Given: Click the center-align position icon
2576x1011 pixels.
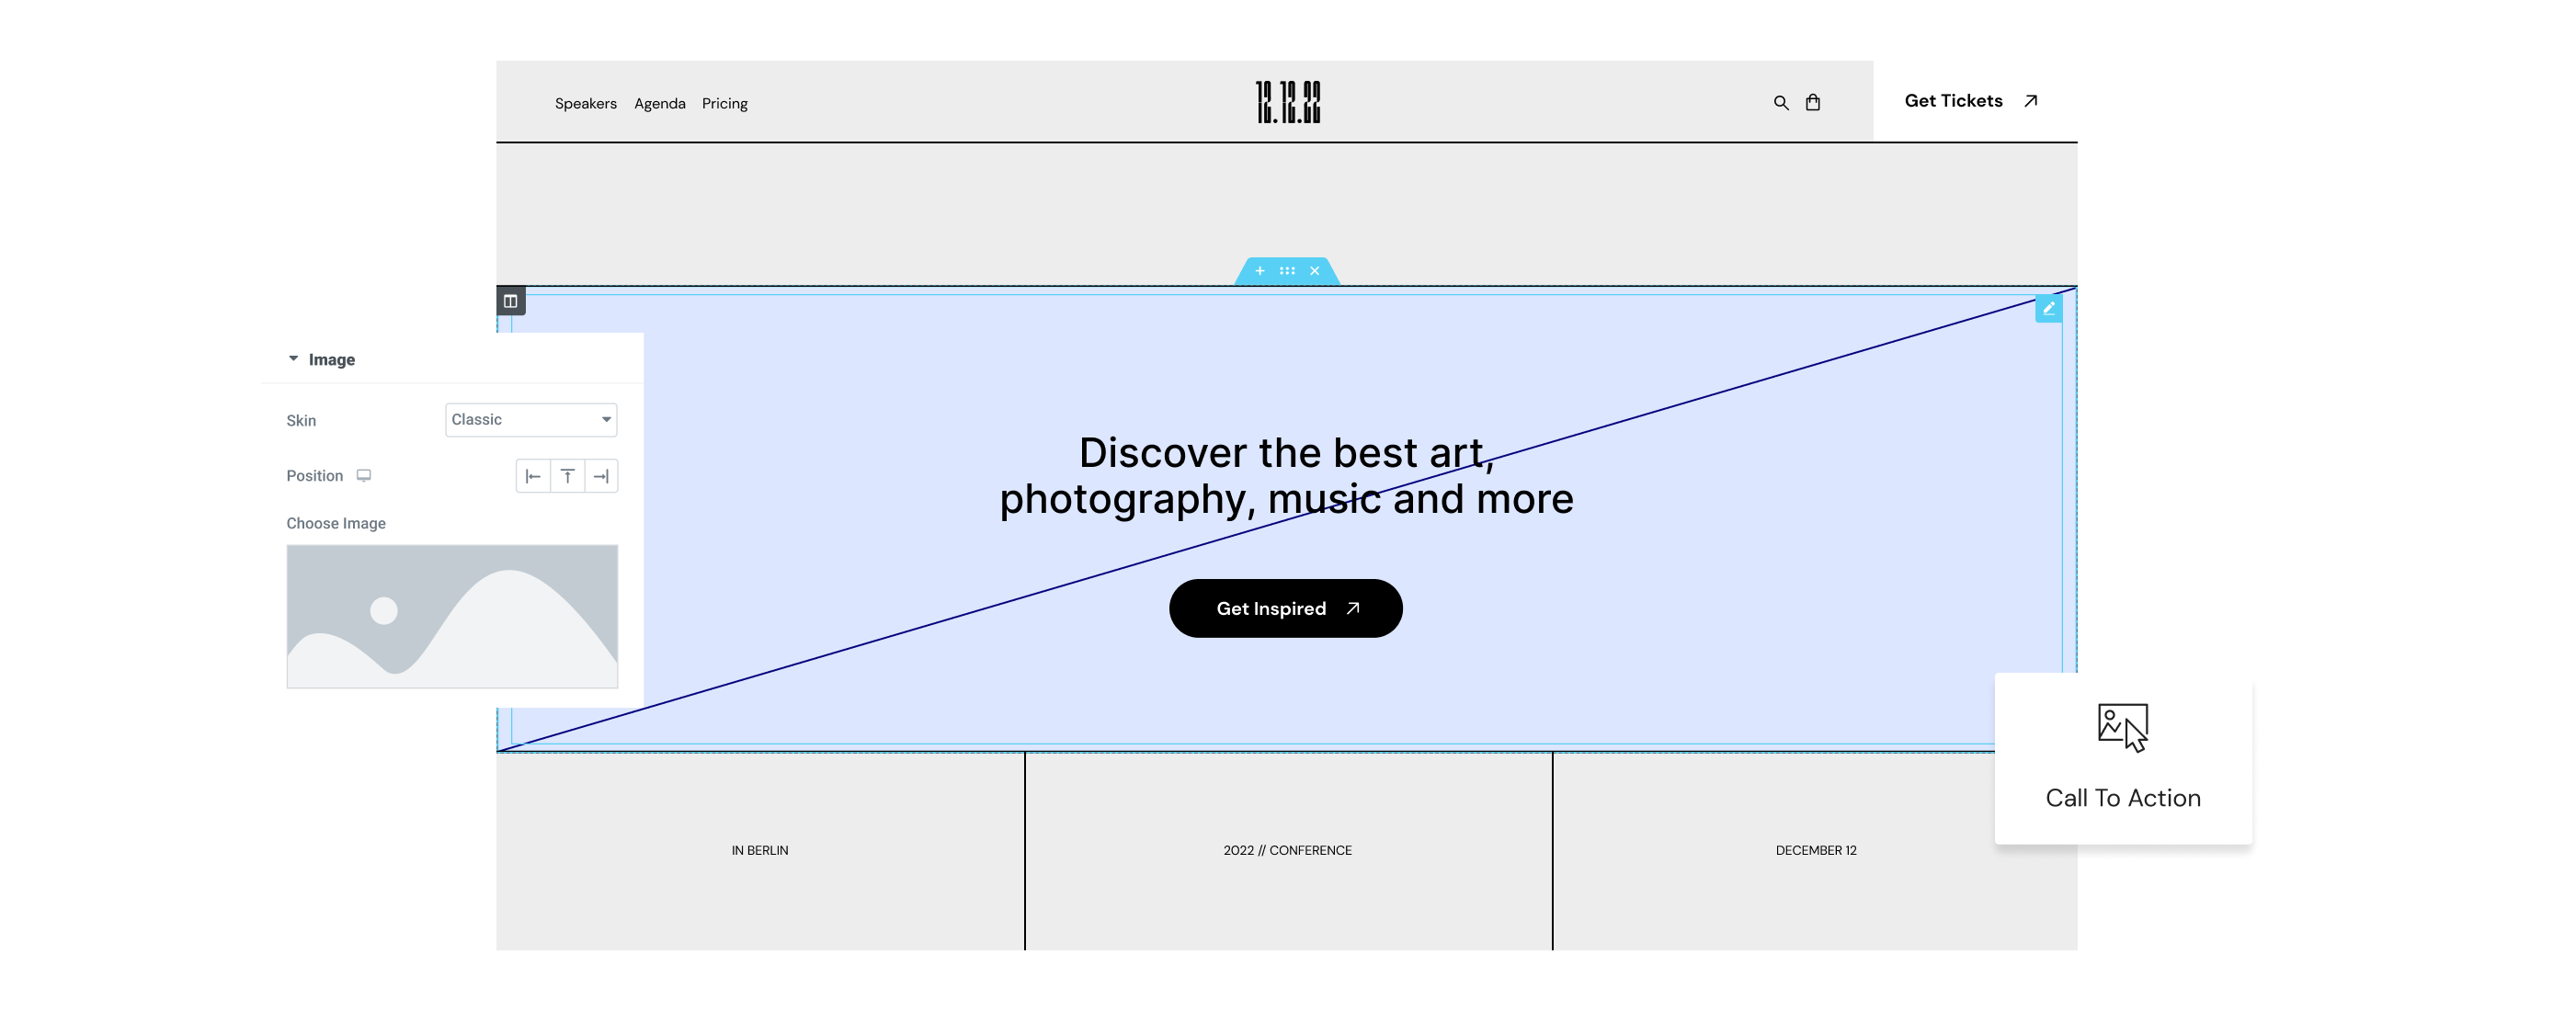Looking at the screenshot, I should [567, 476].
